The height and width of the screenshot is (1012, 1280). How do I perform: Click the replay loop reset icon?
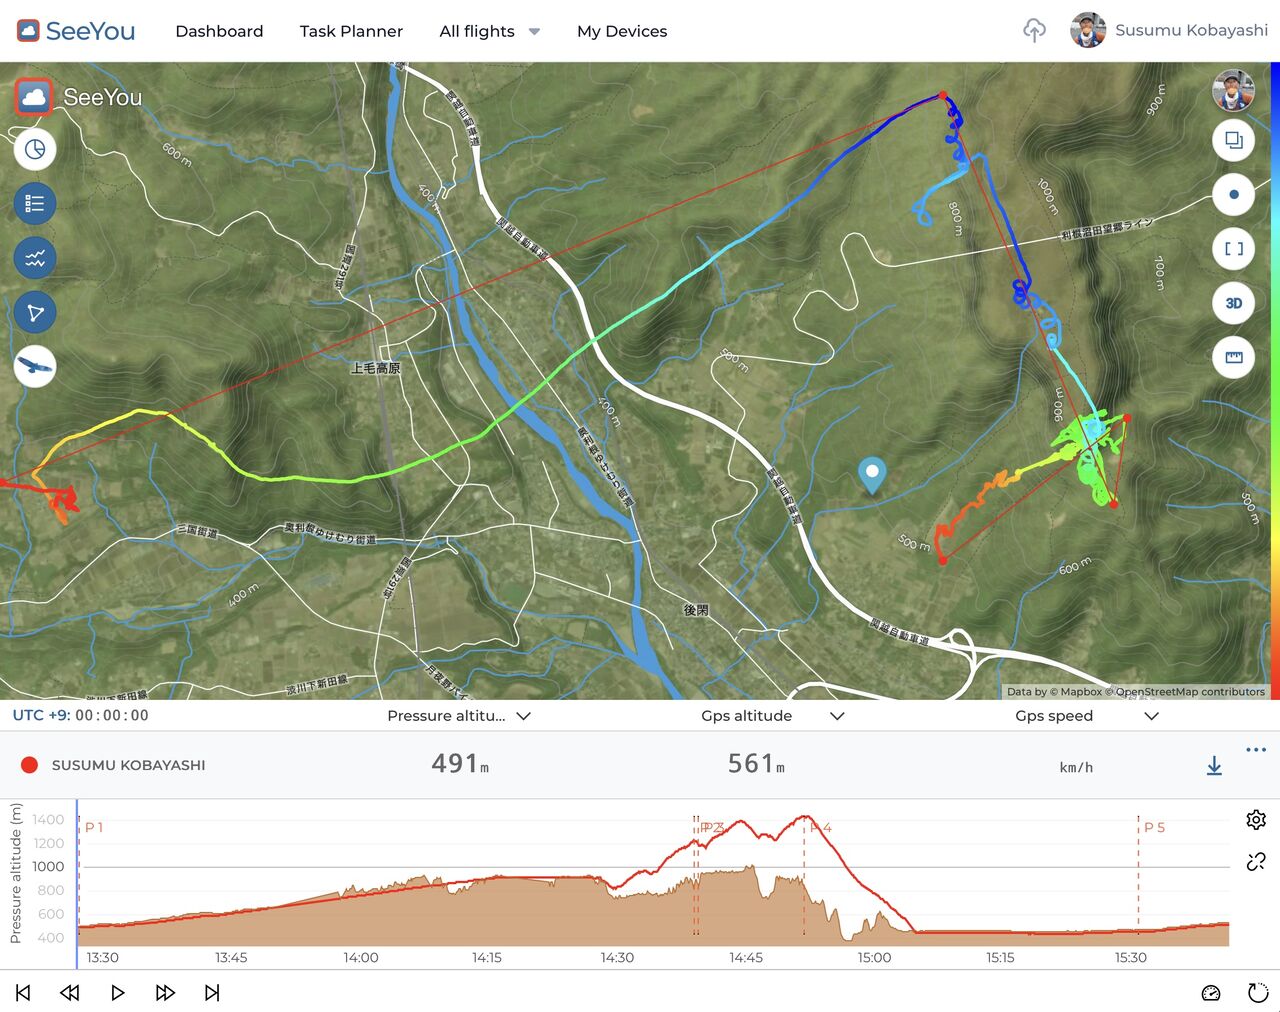(1258, 993)
